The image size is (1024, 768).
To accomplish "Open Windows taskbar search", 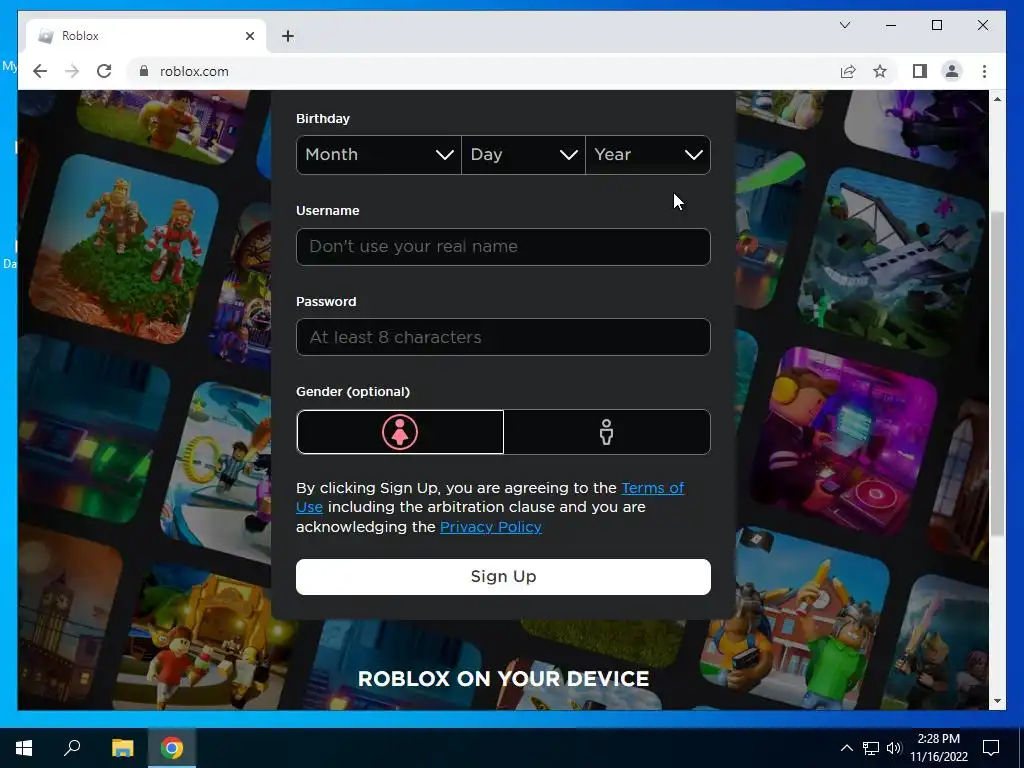I will pos(72,748).
